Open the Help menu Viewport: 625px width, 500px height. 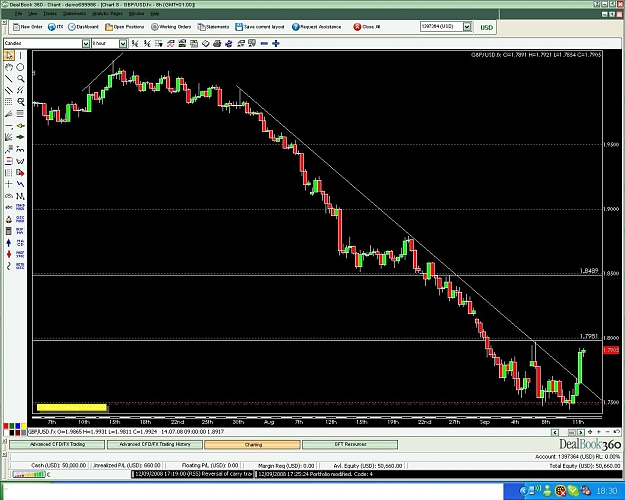(x=155, y=14)
